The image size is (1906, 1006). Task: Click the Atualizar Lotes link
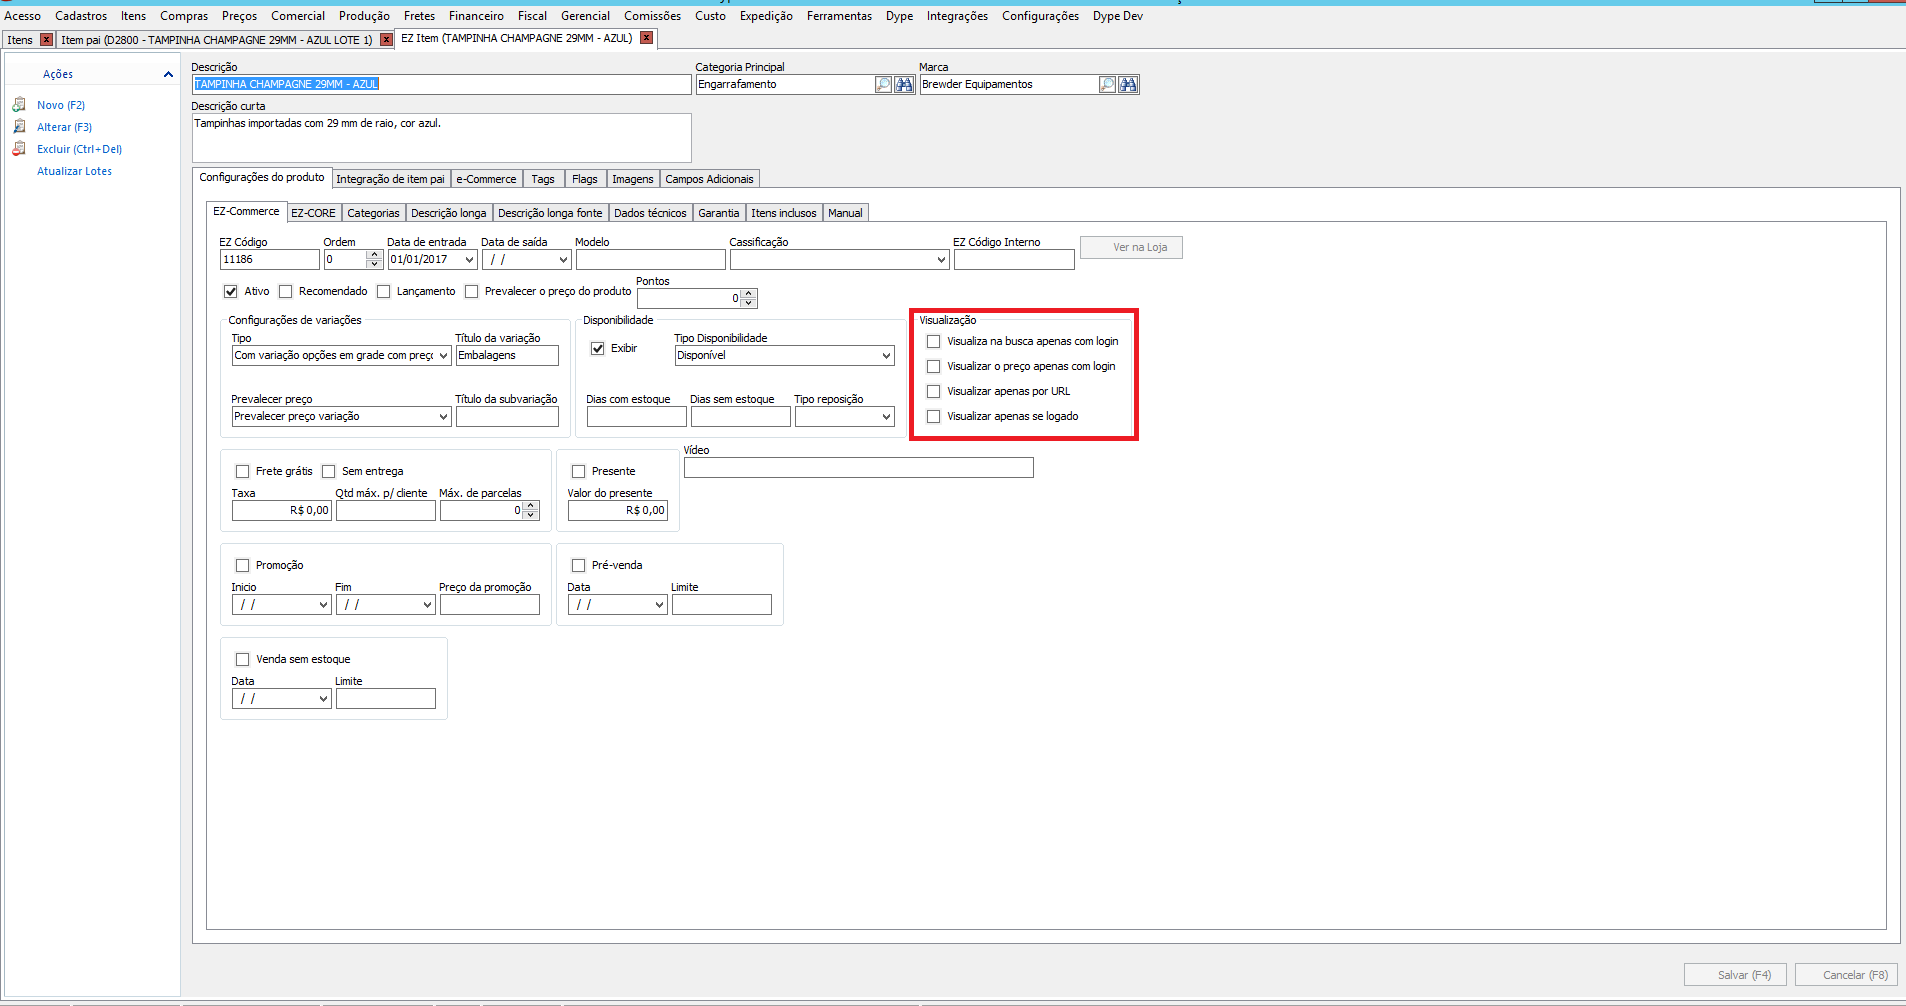click(x=74, y=171)
